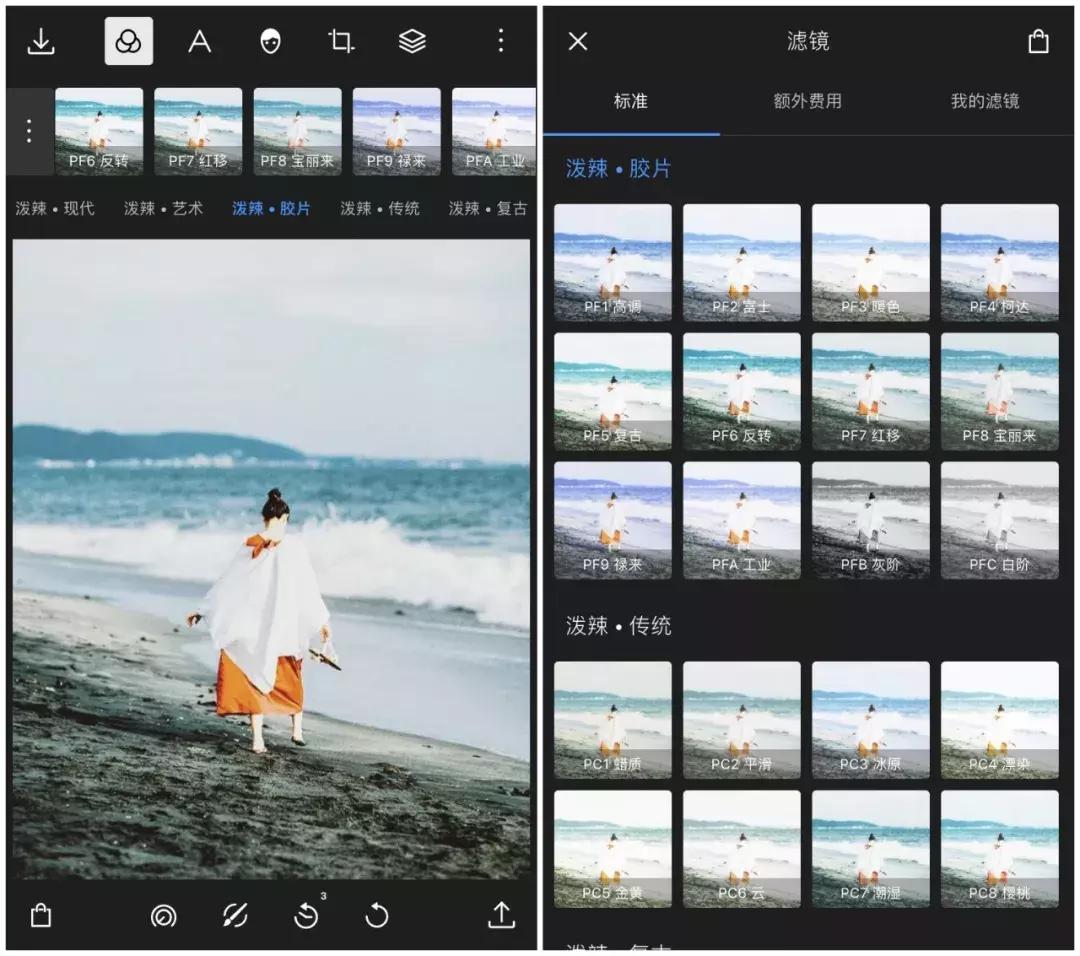Choose PC5 金黄 filter thumbnail
Viewport: 1080px width, 956px height.
coord(613,849)
